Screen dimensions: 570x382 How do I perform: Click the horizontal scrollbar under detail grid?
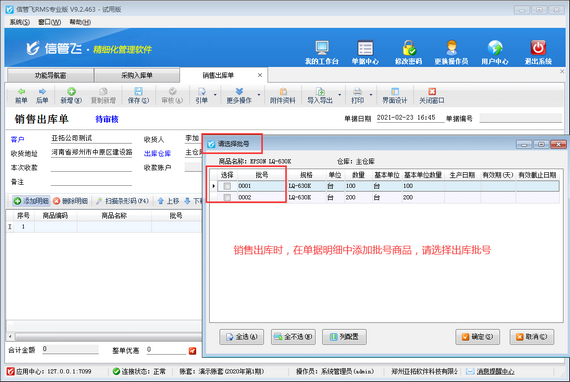(105, 336)
